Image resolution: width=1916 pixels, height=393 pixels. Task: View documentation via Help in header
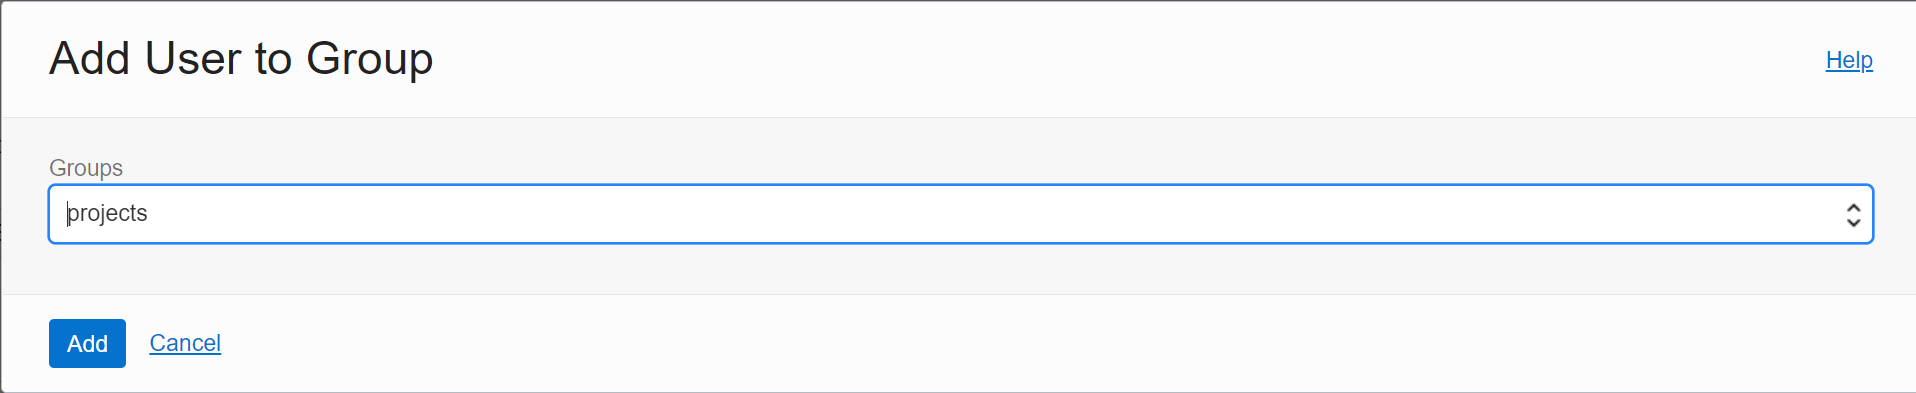(x=1849, y=60)
